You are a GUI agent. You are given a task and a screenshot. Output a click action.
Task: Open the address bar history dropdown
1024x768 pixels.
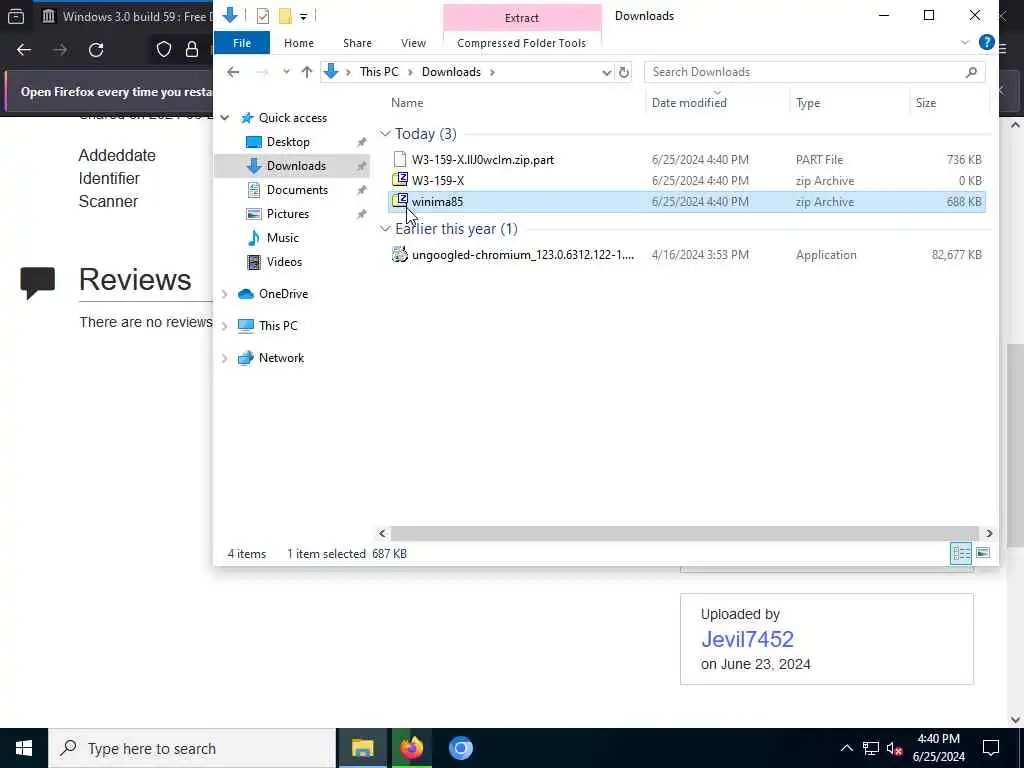607,72
